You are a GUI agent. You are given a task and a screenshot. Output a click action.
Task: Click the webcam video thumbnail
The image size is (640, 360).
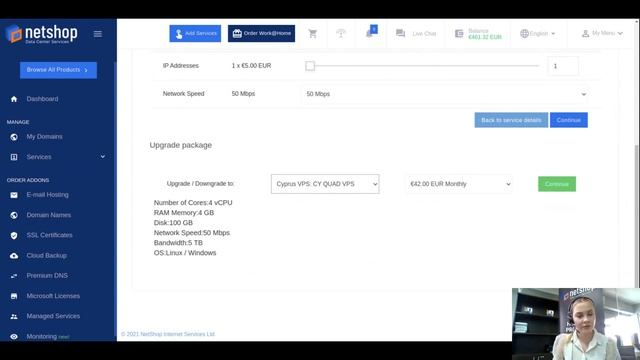[576, 324]
